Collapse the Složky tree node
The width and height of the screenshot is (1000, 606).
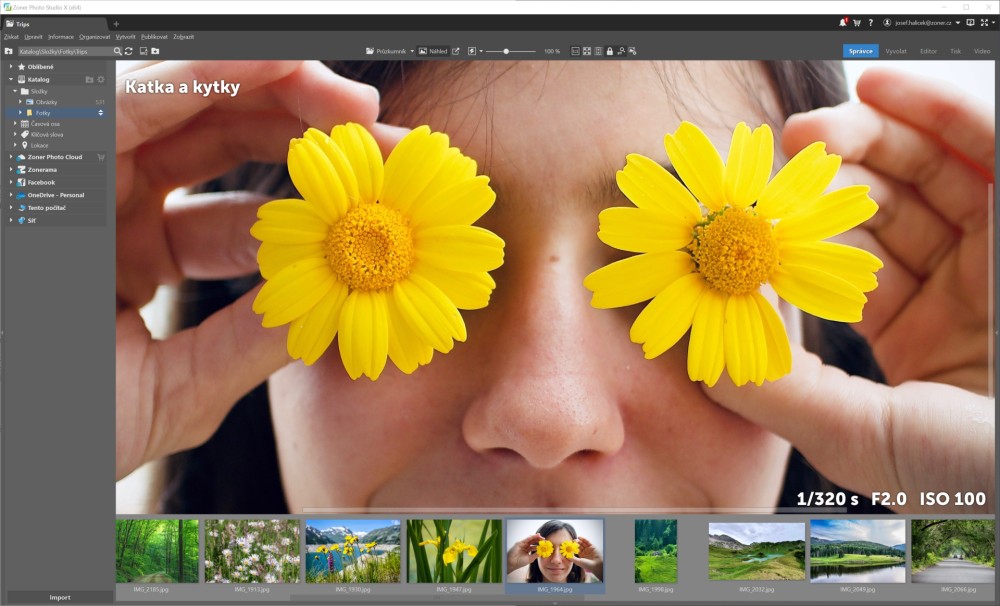click(x=15, y=91)
